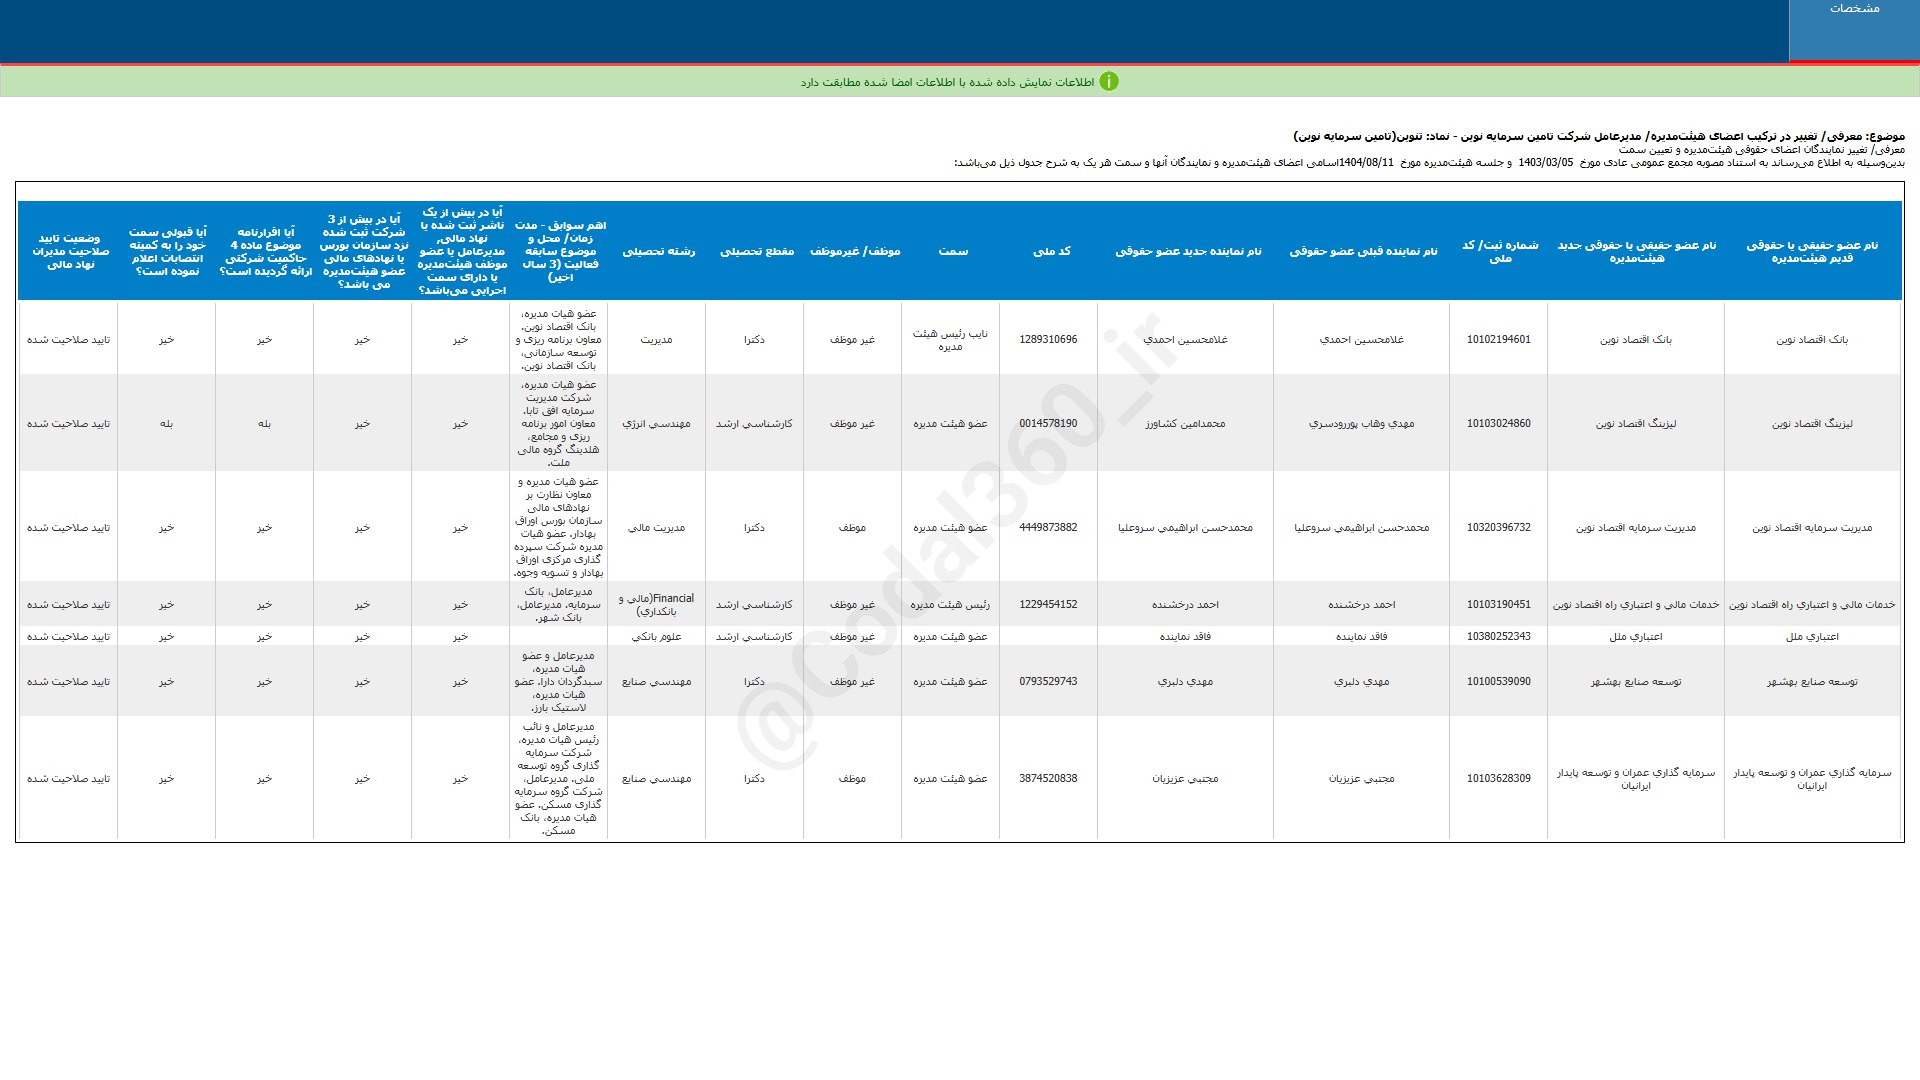
Task: Click the کد ملی column header
Action: pyautogui.click(x=1050, y=251)
